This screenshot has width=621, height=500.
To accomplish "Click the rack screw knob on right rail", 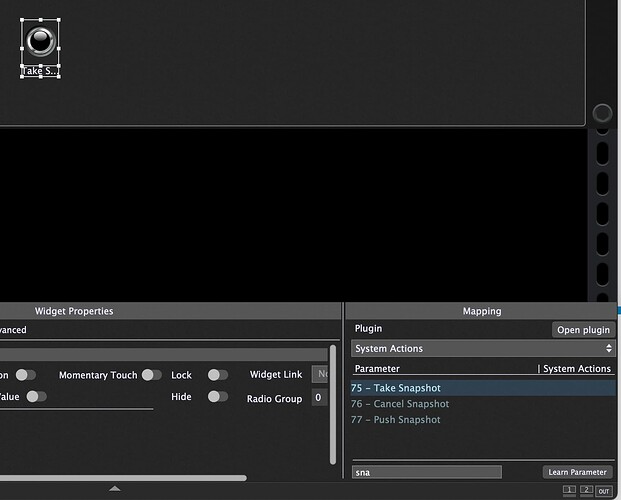I will (602, 114).
